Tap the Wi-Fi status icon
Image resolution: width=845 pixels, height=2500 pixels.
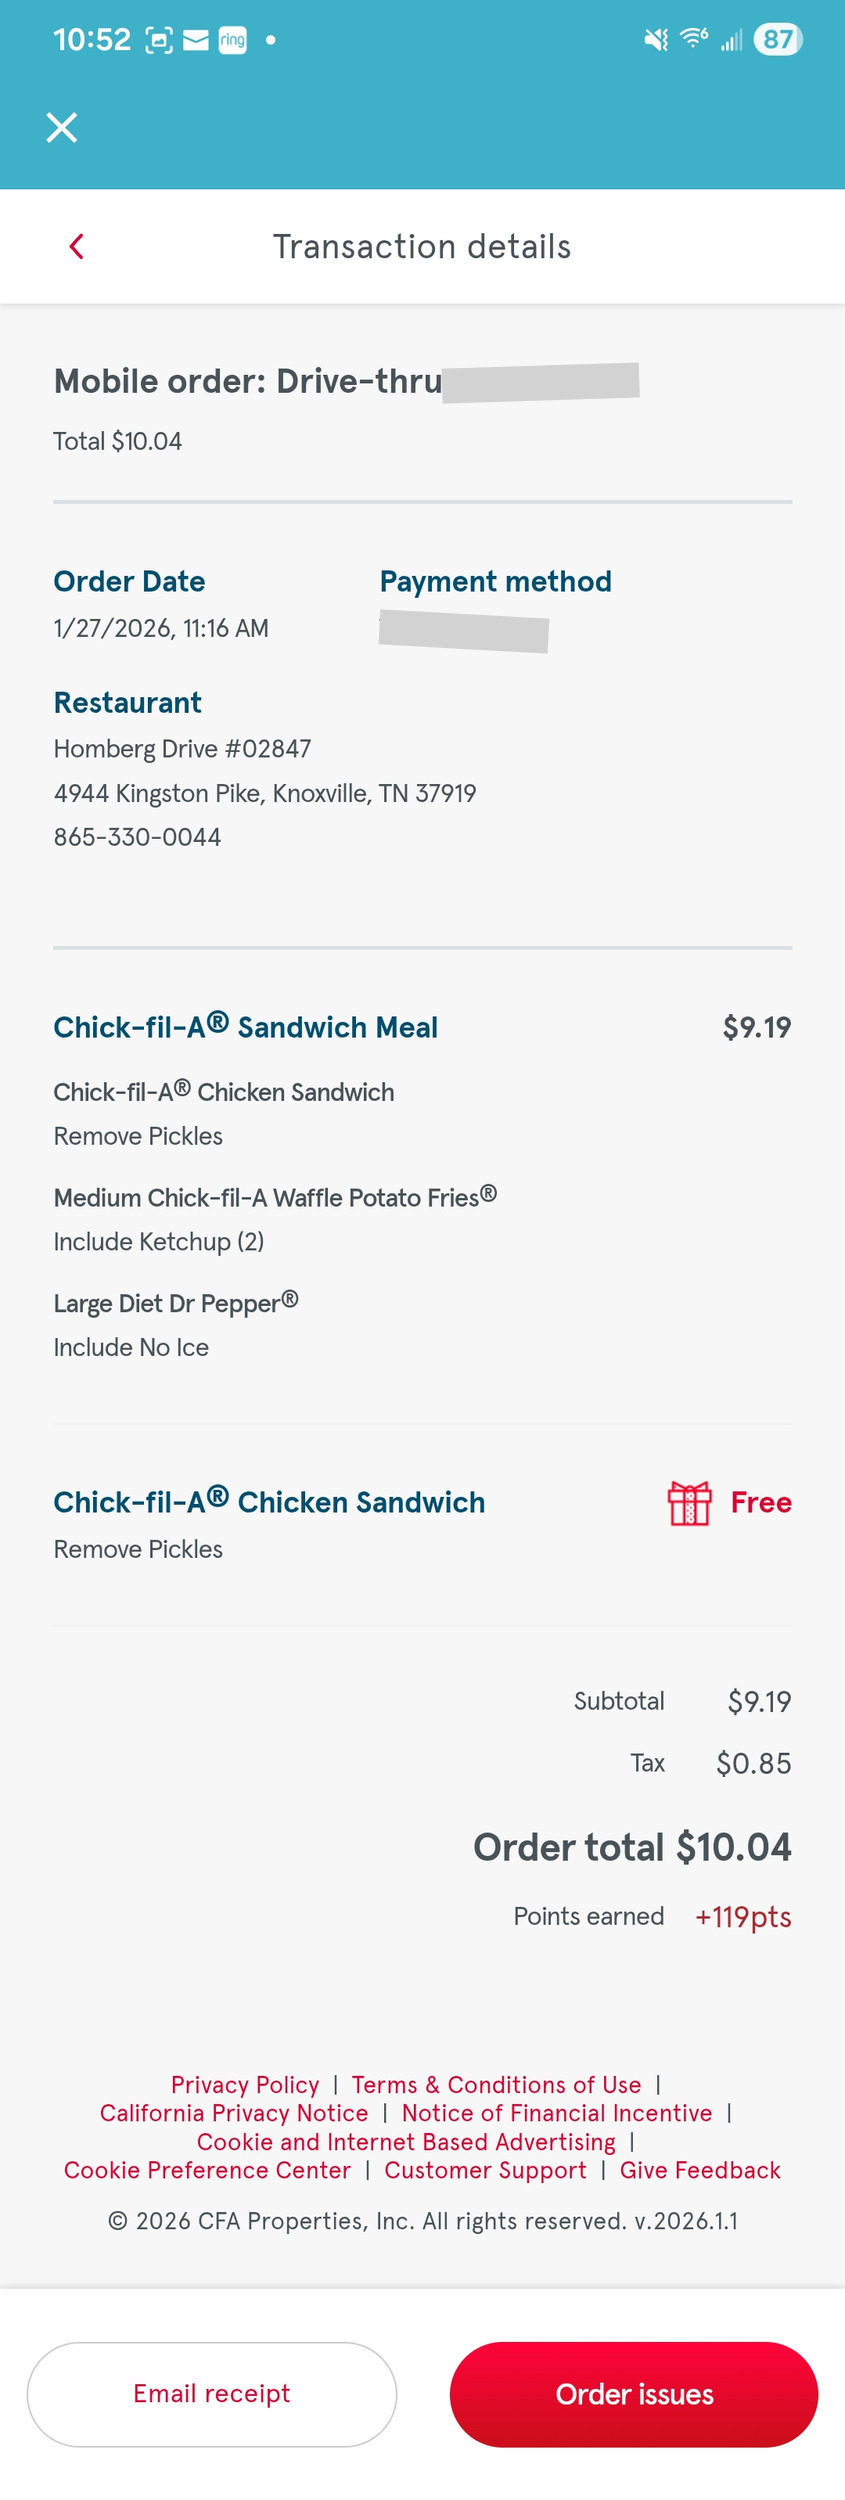[x=693, y=39]
